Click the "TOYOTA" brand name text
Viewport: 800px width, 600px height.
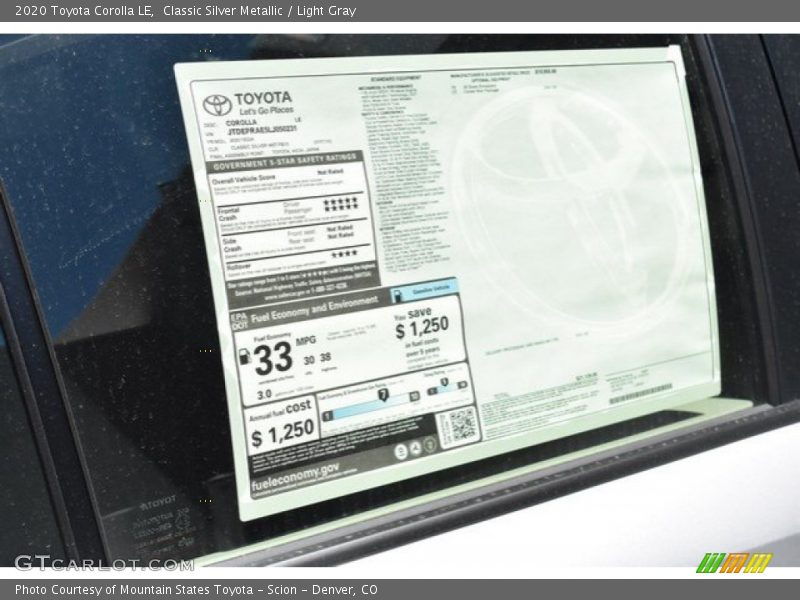click(263, 98)
